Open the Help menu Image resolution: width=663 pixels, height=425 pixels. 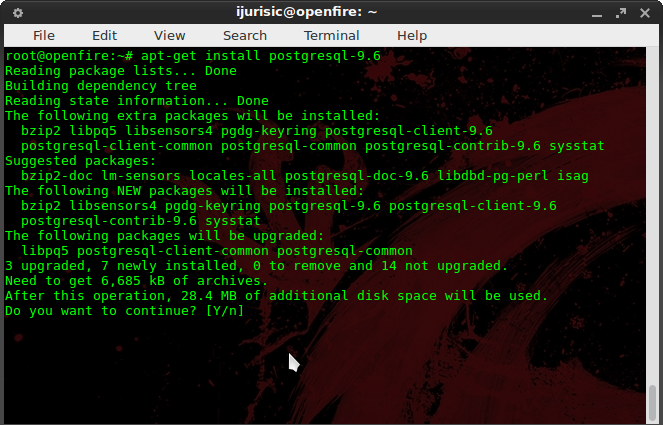coord(412,36)
